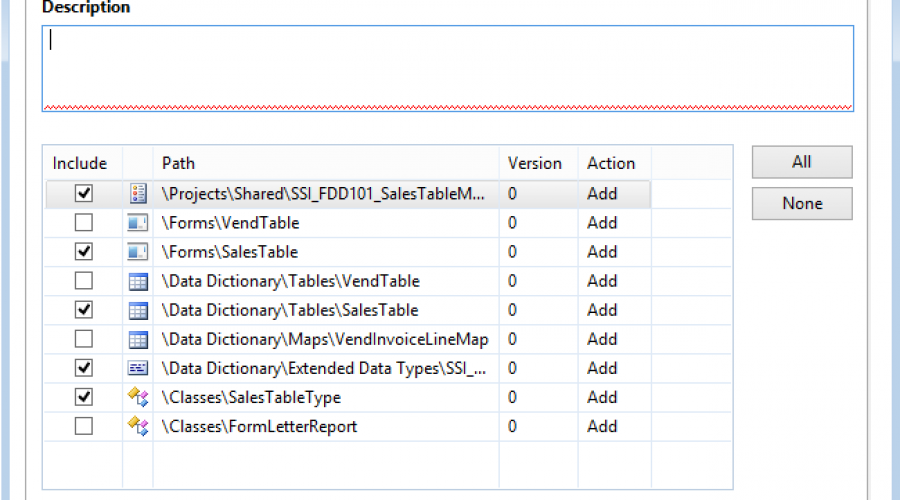The image size is (900, 500).
Task: Focus the Description text box
Action: (447, 68)
